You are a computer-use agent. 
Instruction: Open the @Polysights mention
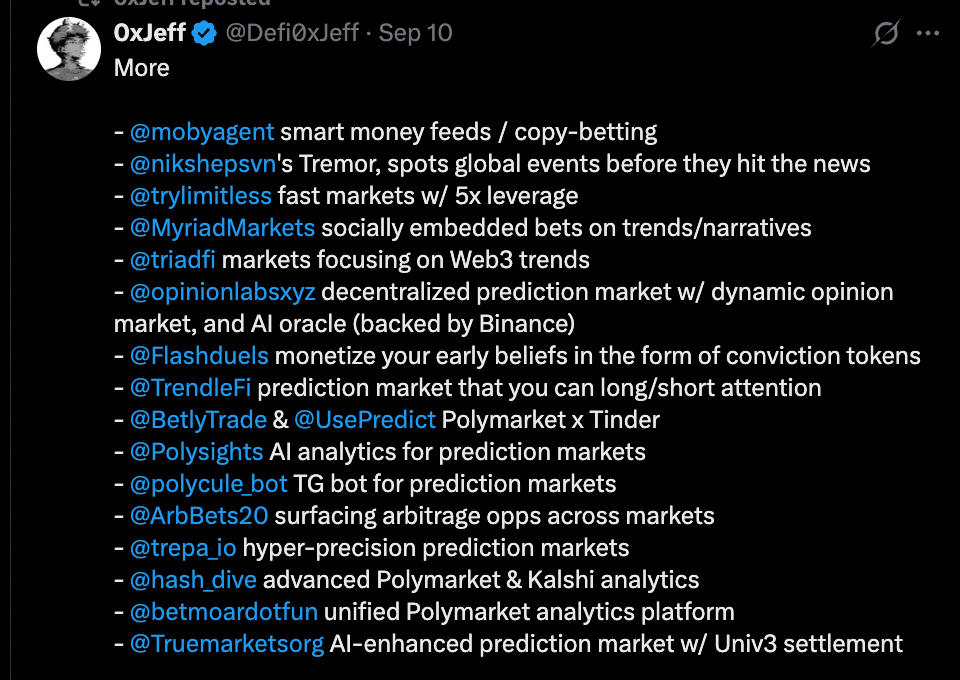click(197, 452)
